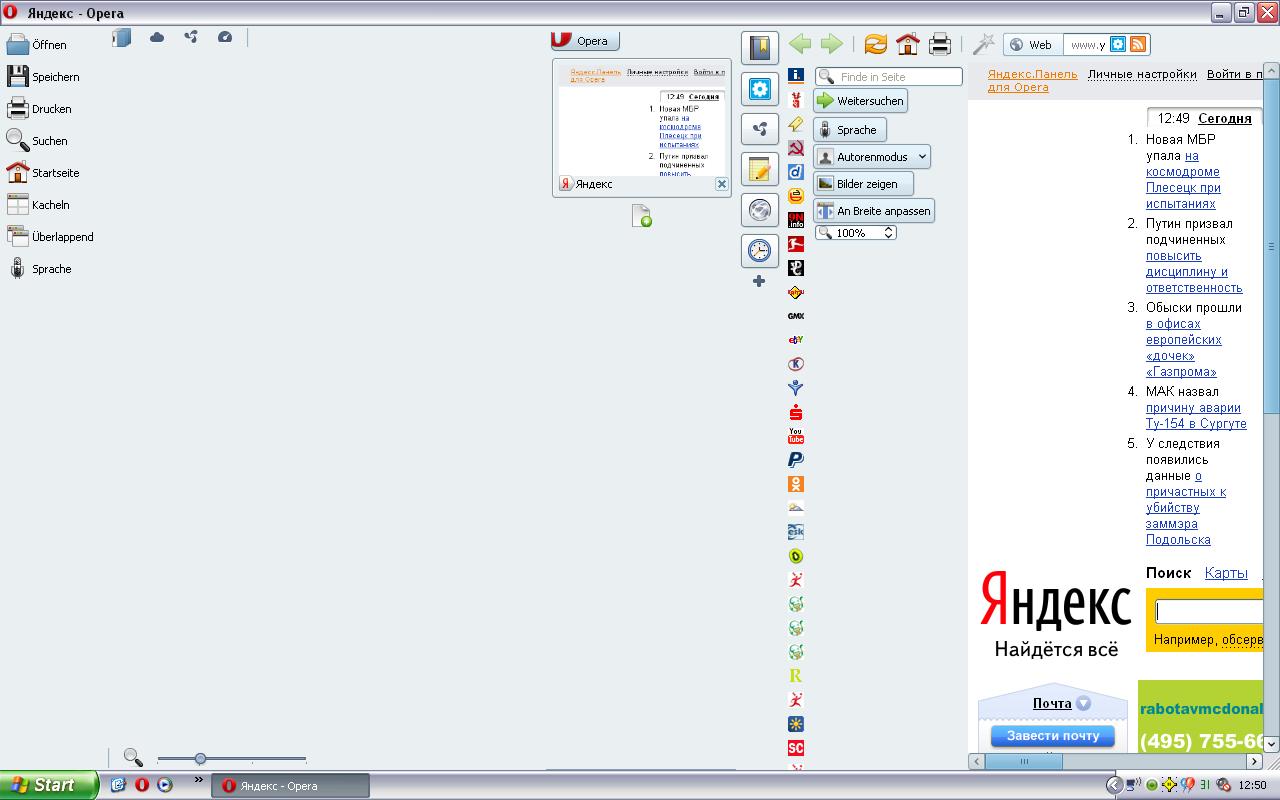Click the Opera Link cloud icon
The height and width of the screenshot is (800, 1280).
[157, 37]
